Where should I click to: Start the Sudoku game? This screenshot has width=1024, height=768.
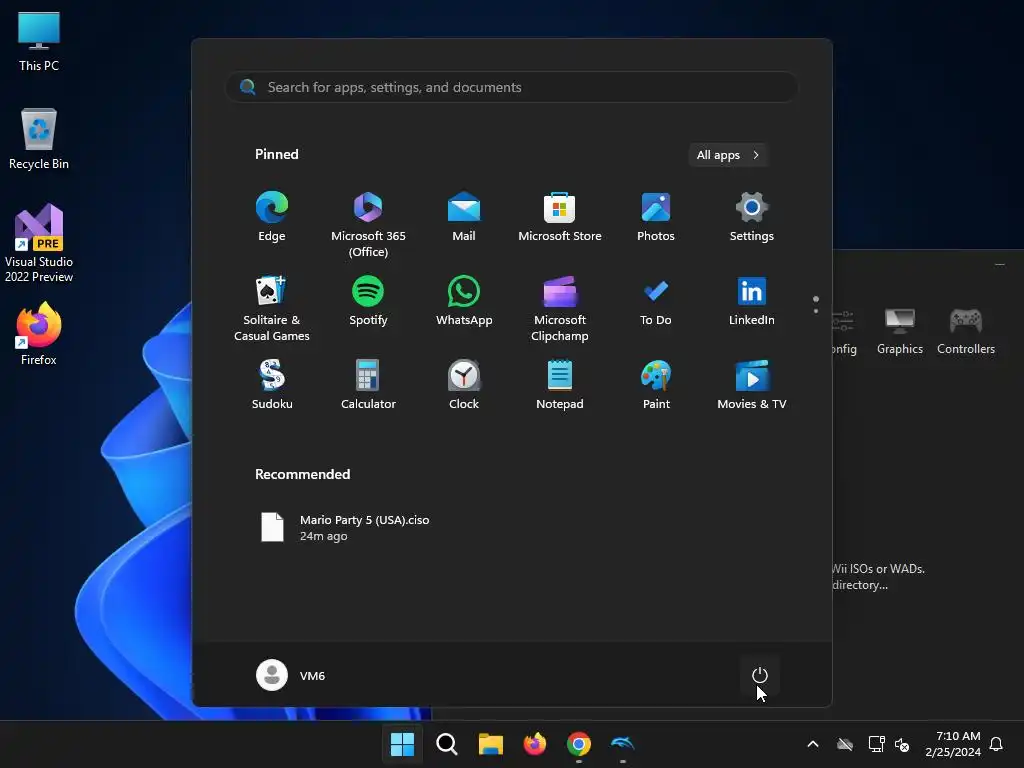coord(272,385)
